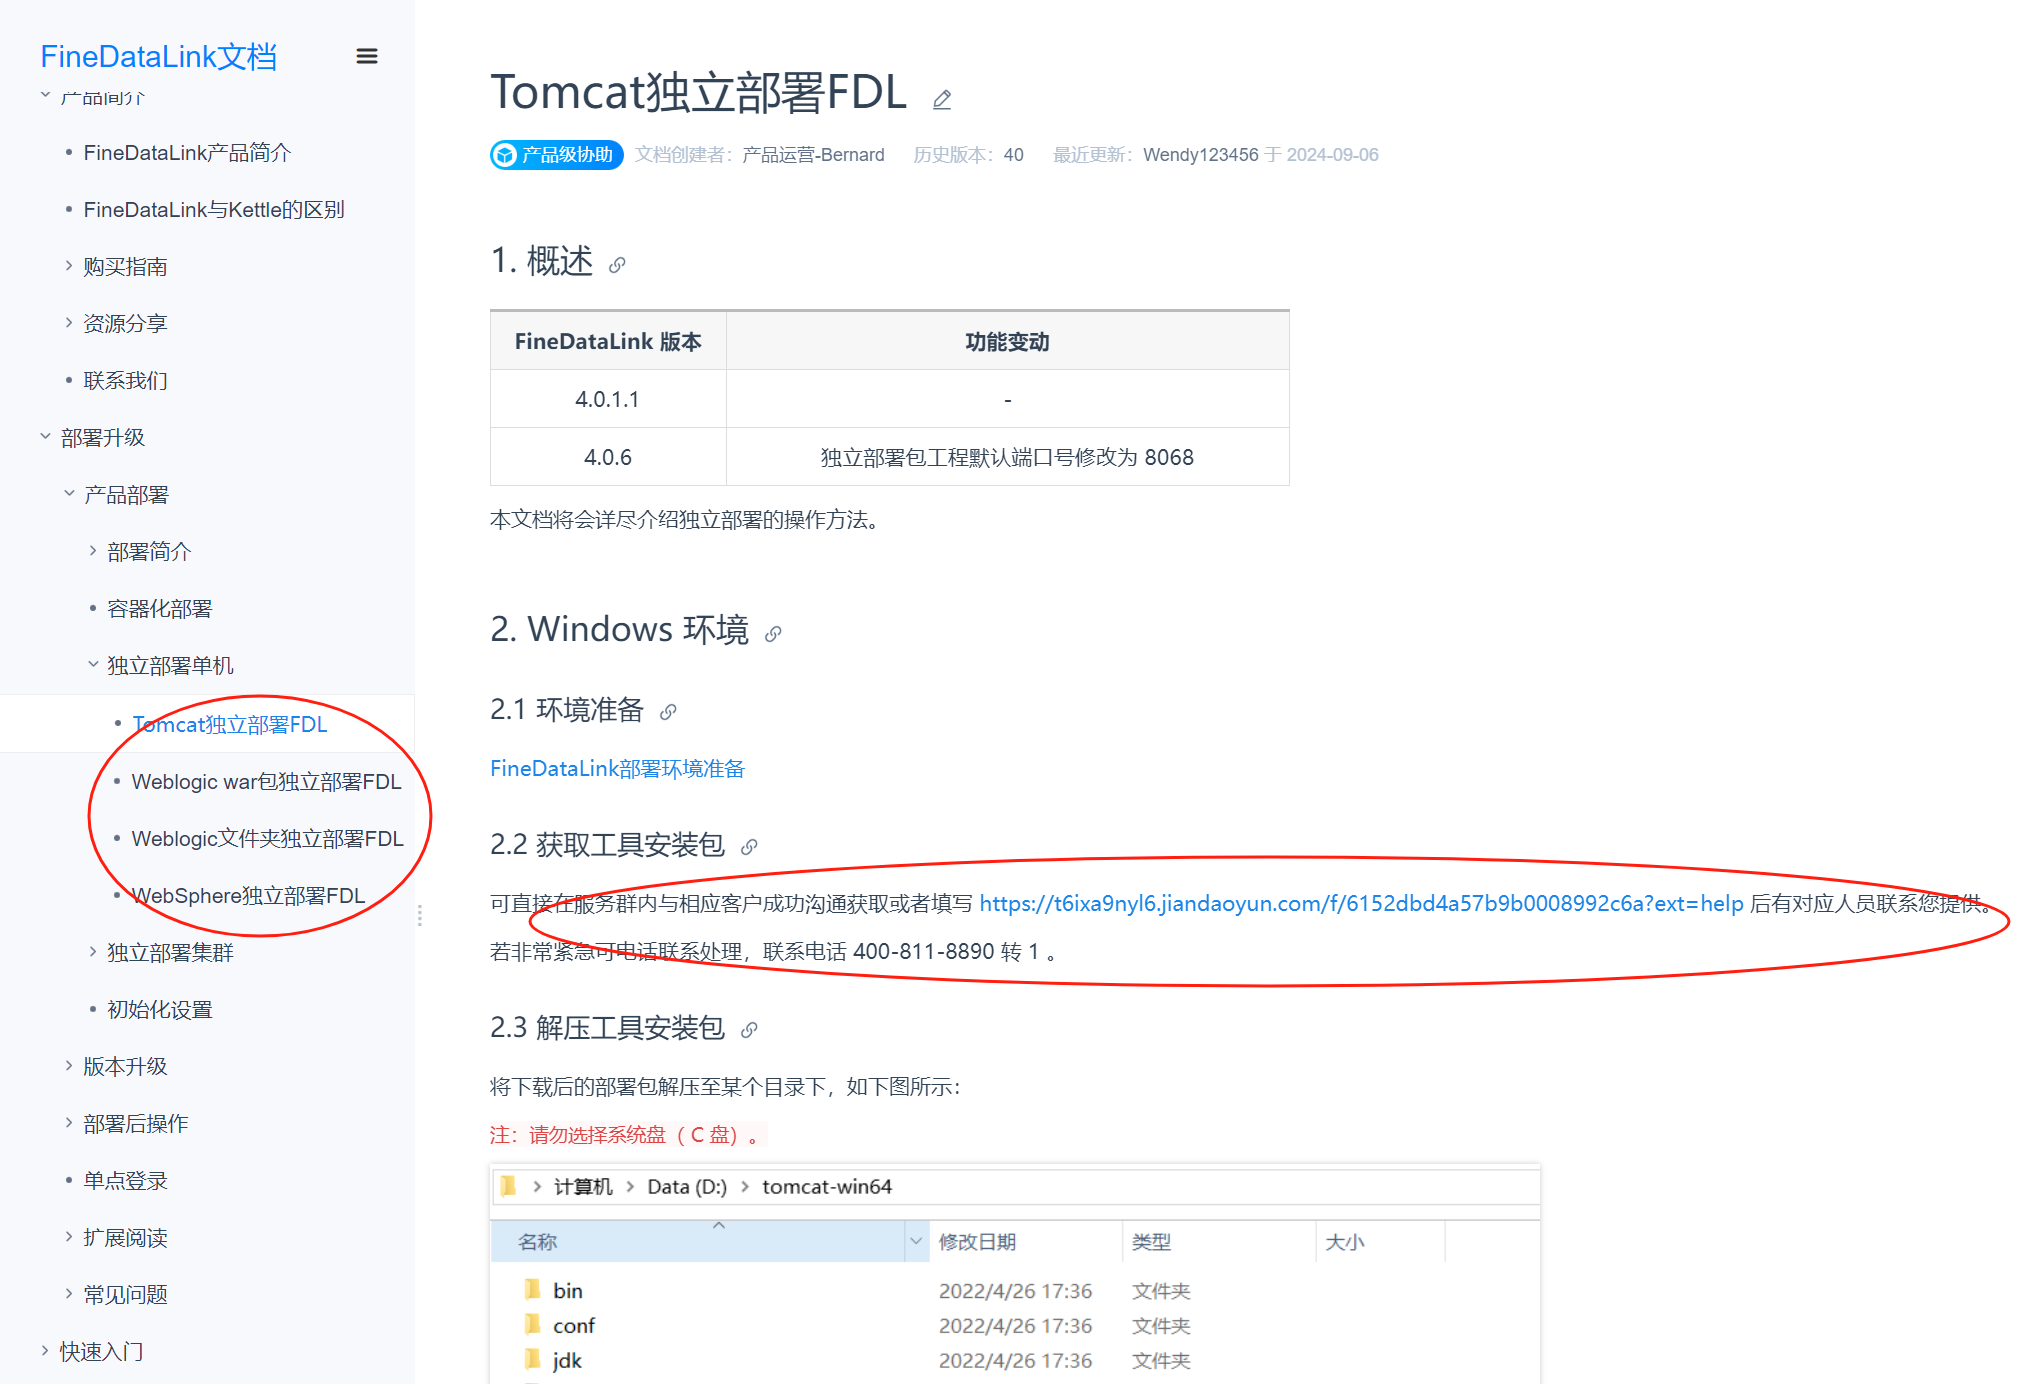
Task: Click the Wendy123456 last-updated author name
Action: pos(1200,155)
